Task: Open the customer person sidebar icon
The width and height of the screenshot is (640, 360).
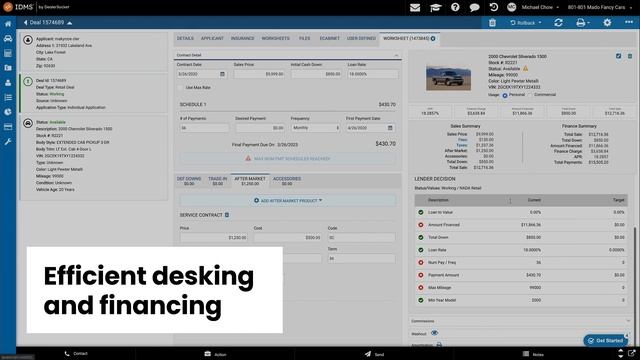Action: [8, 82]
